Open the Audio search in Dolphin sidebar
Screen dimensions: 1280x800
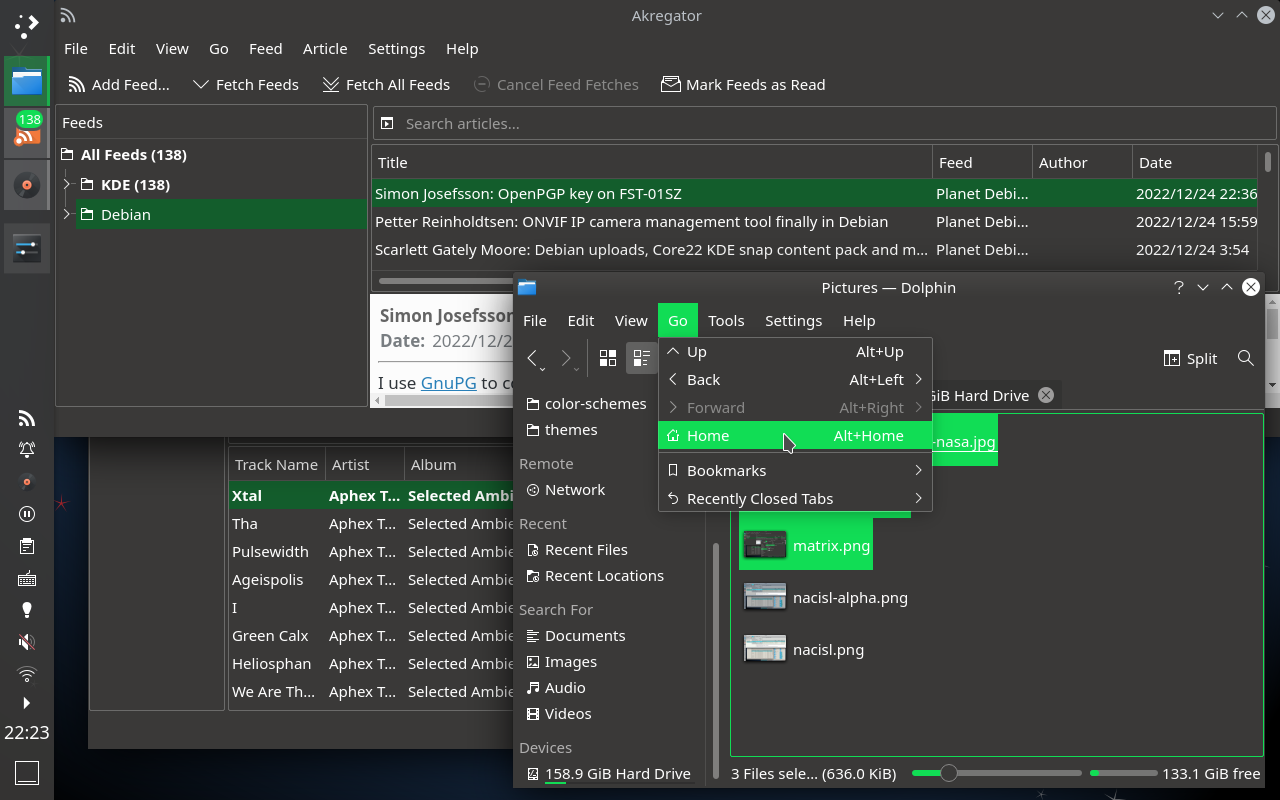[555, 688]
